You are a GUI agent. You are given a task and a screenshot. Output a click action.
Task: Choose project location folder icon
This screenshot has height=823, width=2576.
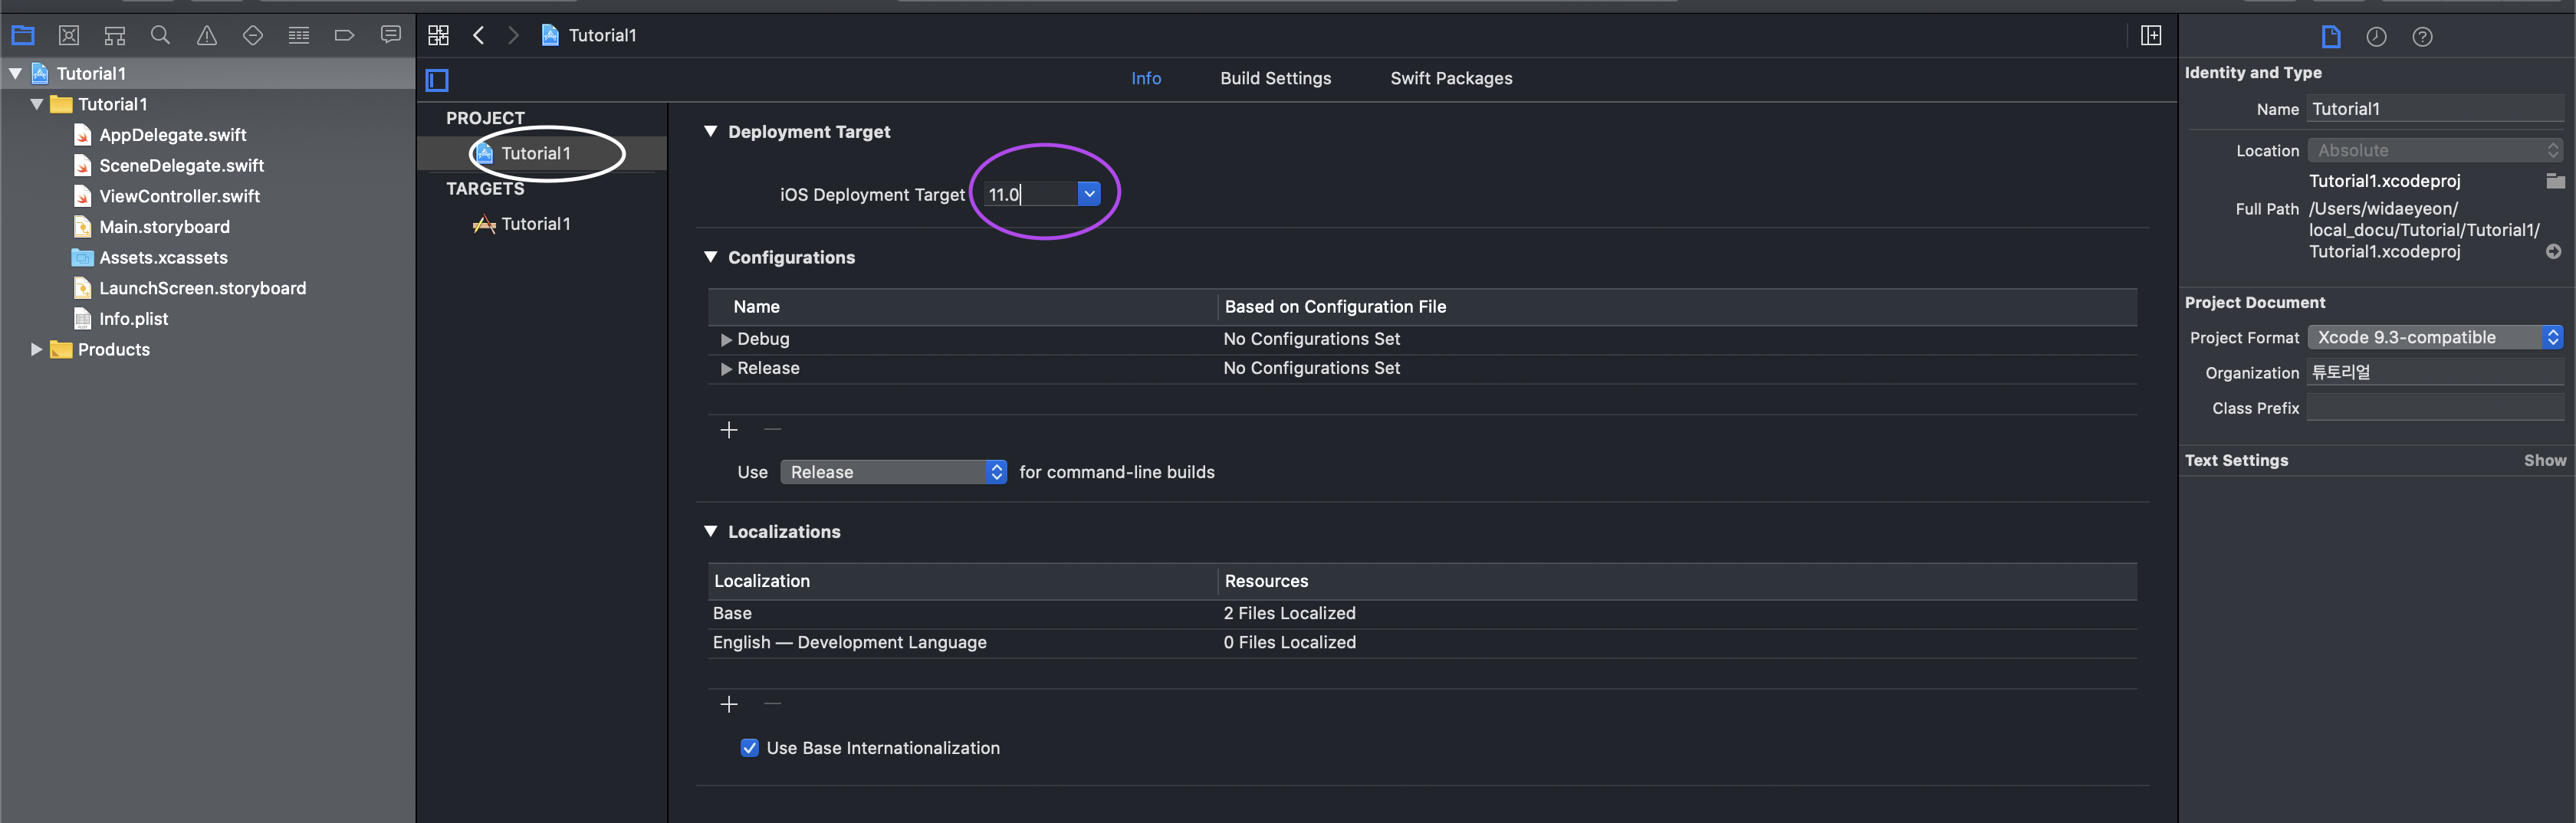click(2555, 181)
